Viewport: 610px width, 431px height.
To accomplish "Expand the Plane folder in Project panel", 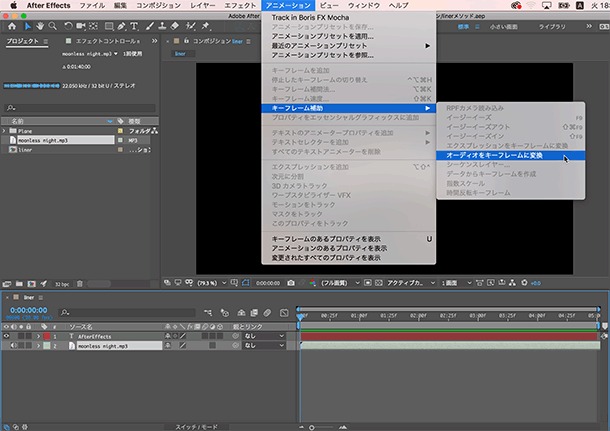I will (4, 131).
